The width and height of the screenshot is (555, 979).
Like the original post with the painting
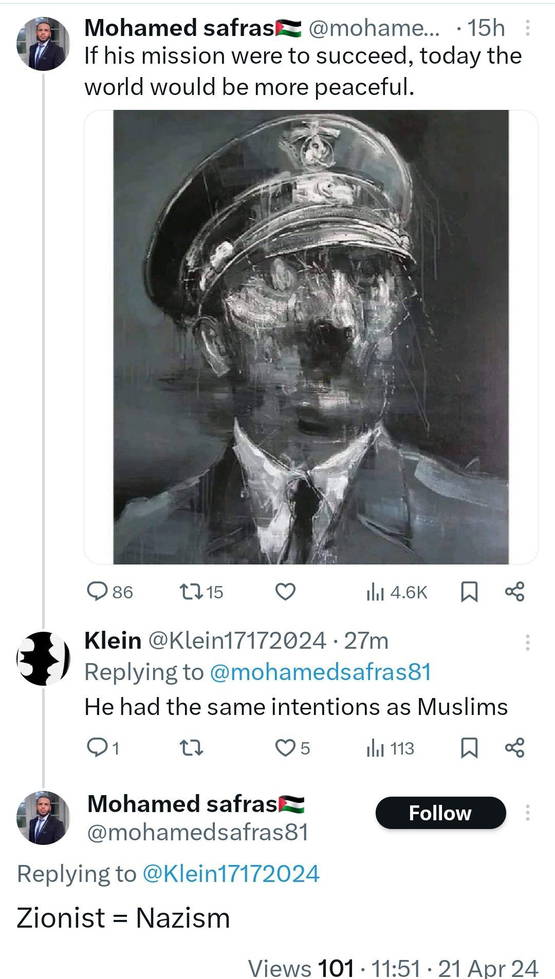pos(285,591)
